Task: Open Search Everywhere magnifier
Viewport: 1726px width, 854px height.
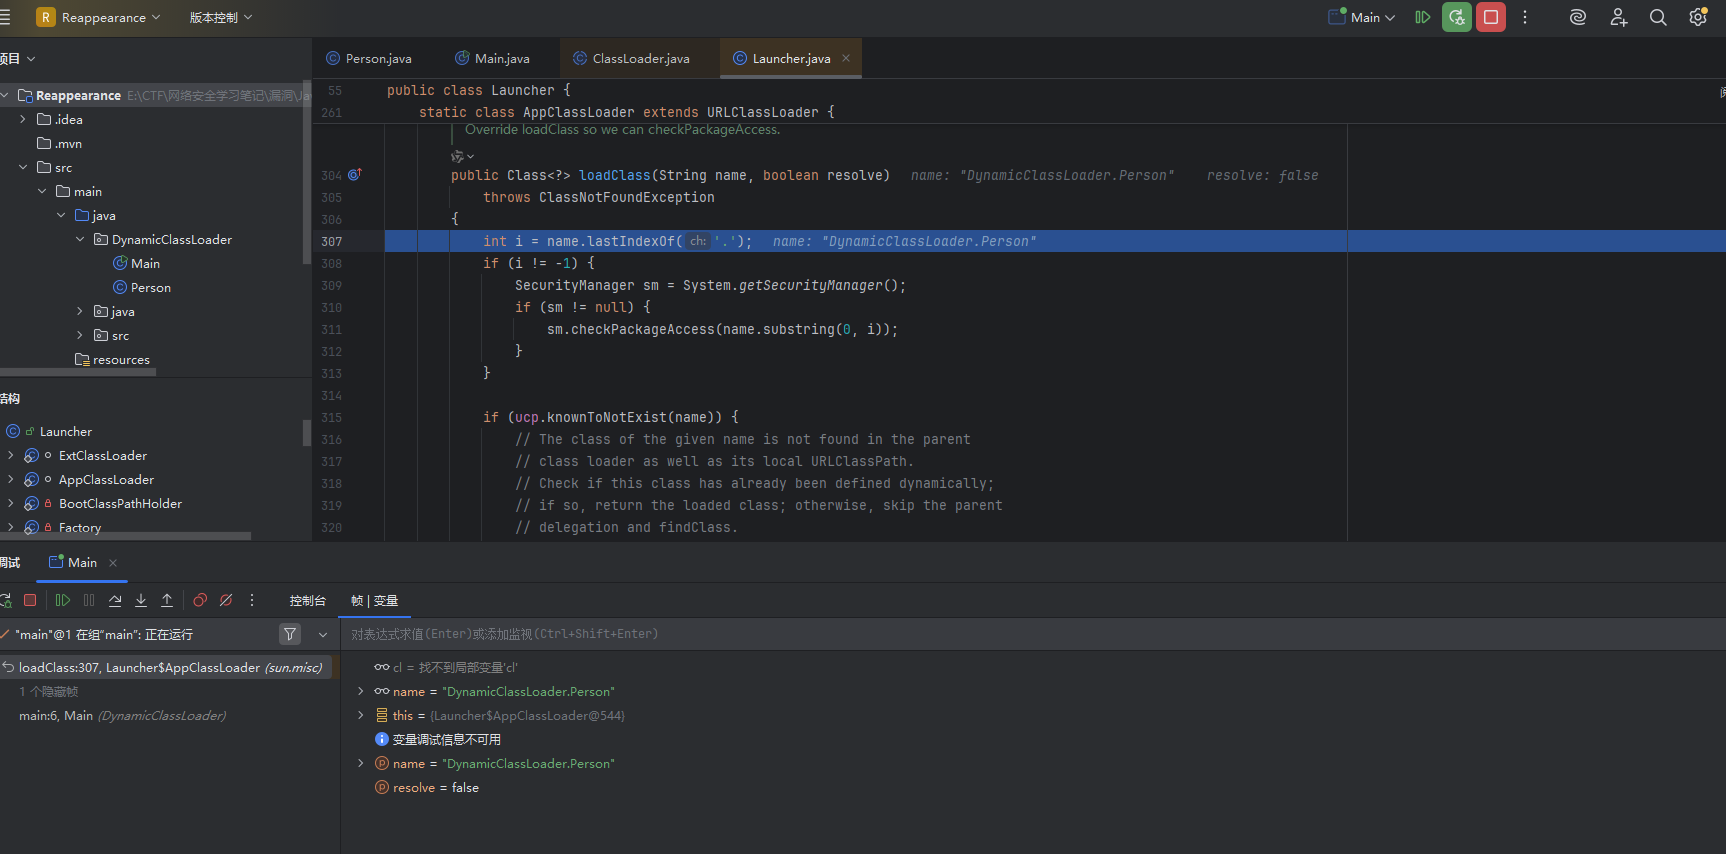Action: pyautogui.click(x=1658, y=17)
